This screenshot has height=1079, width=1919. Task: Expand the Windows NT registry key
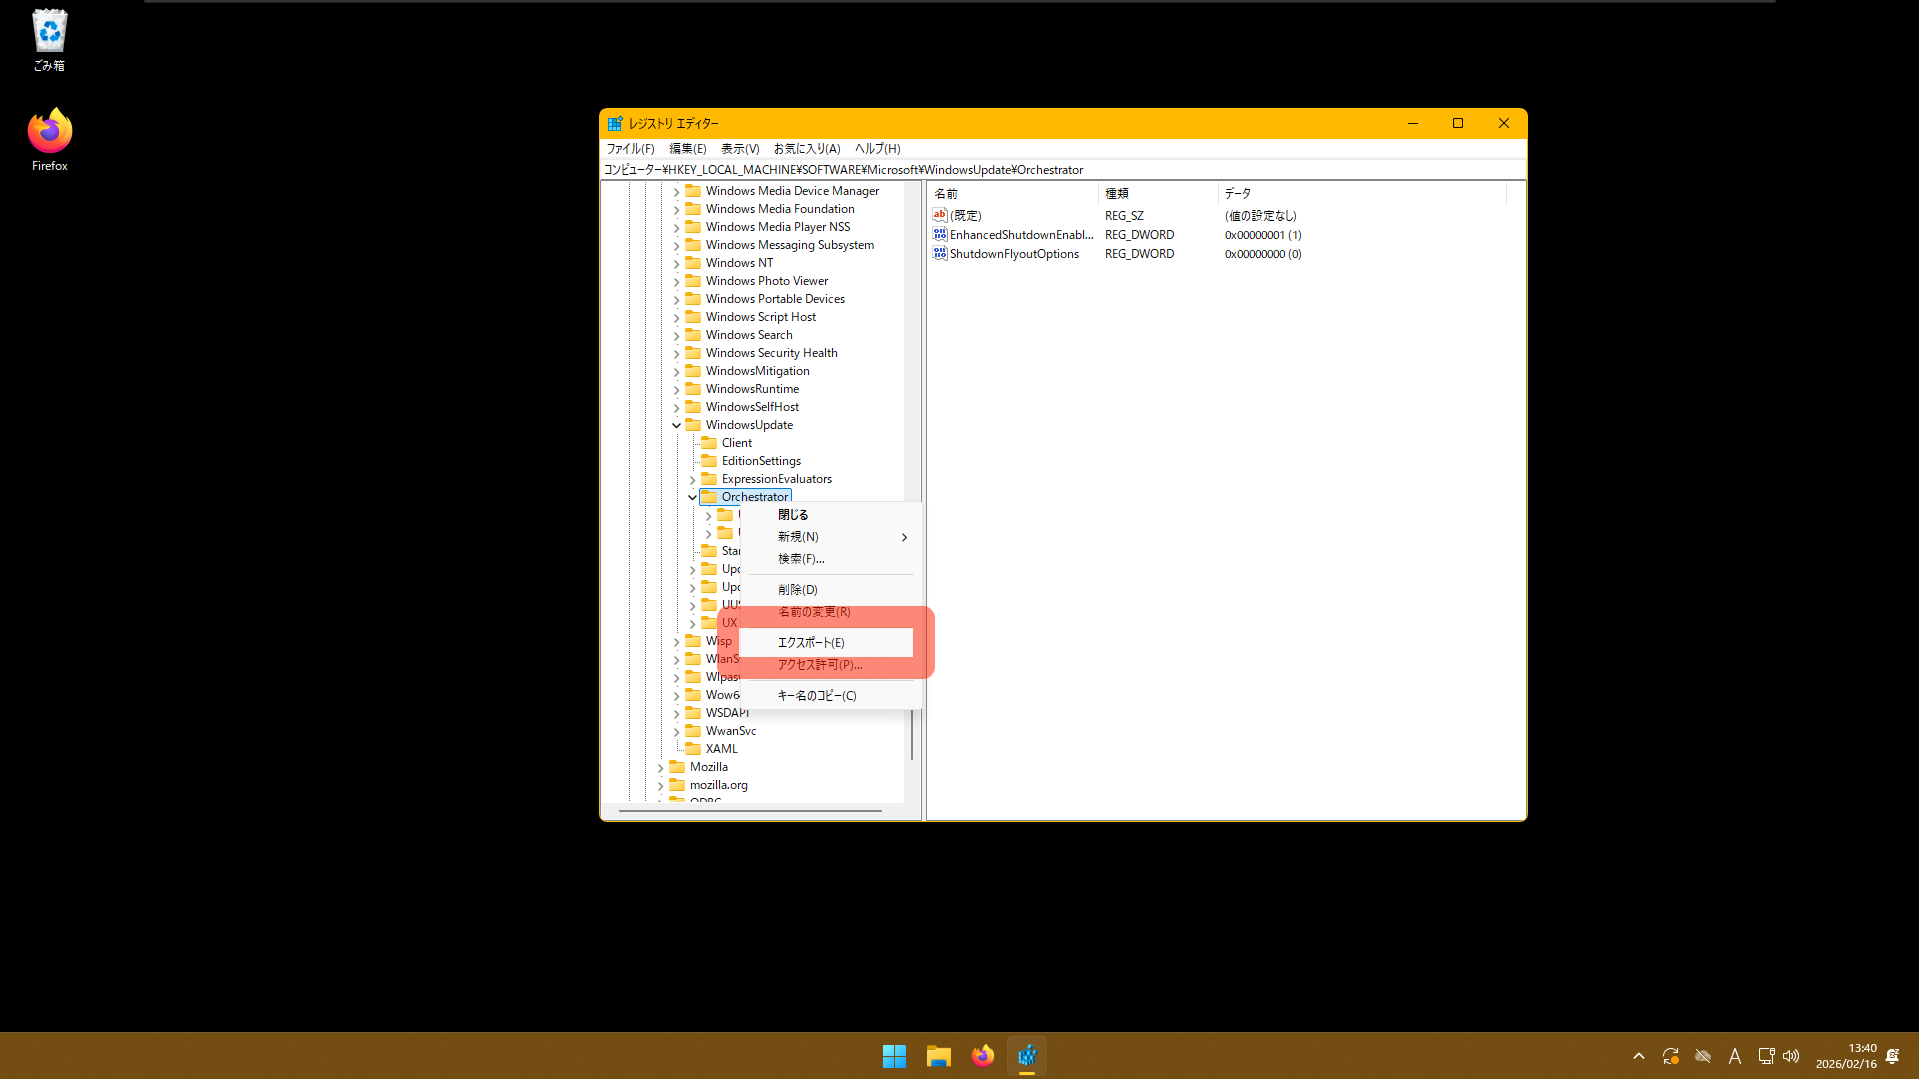click(677, 264)
